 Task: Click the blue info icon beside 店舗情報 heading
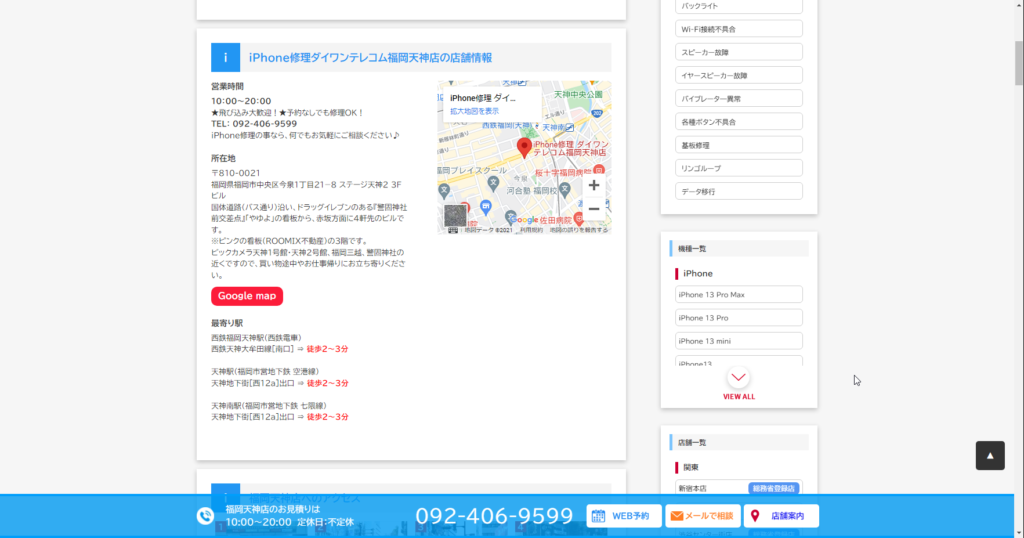(225, 57)
